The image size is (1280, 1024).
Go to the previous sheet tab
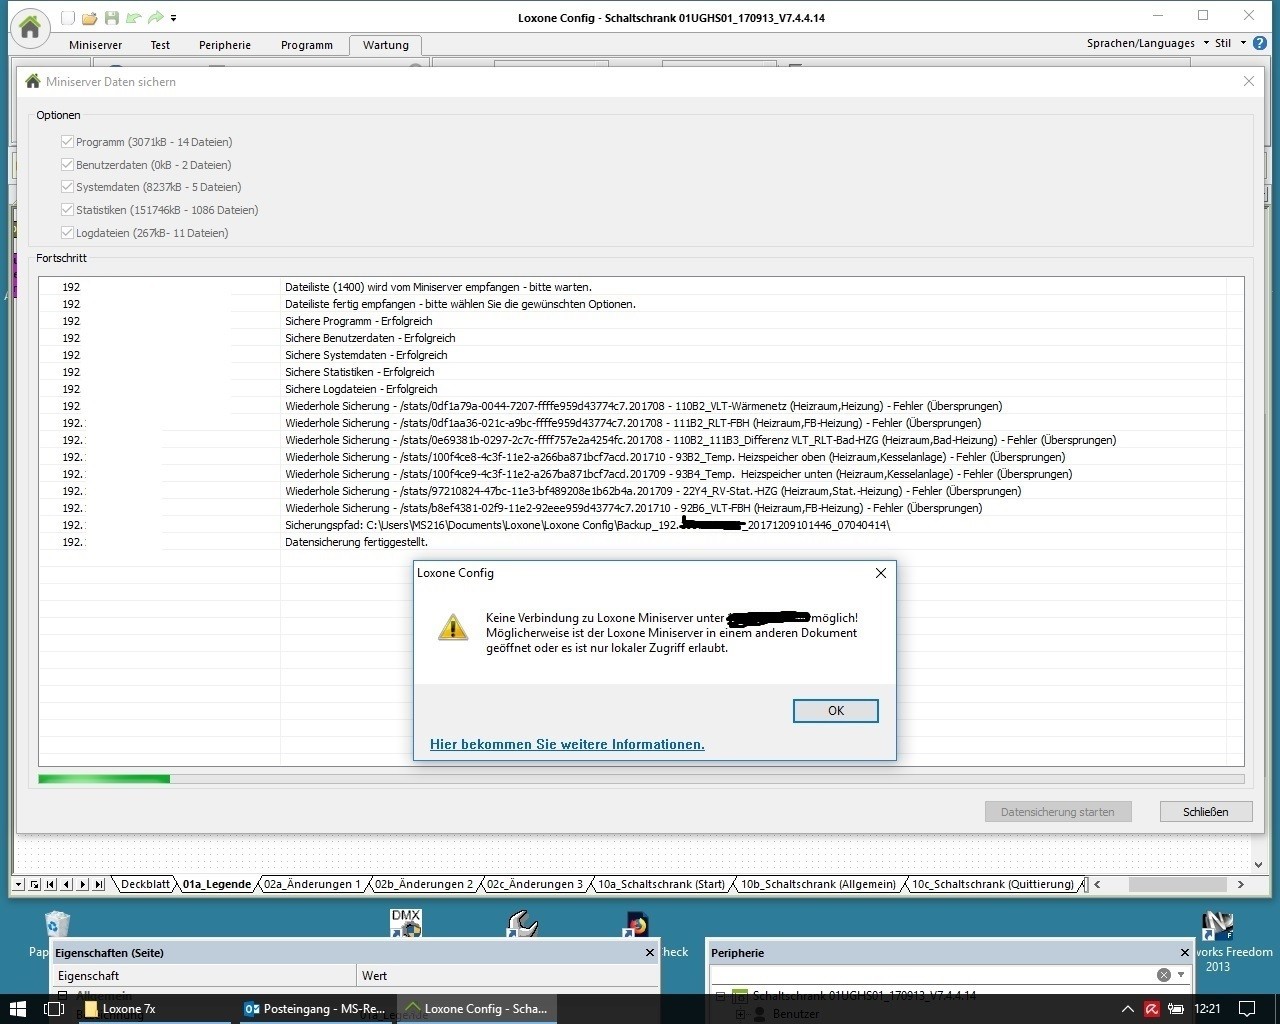[67, 884]
